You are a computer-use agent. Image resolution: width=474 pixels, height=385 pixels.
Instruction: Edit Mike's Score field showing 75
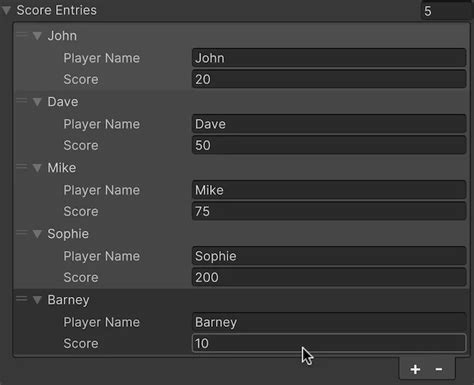click(x=329, y=211)
